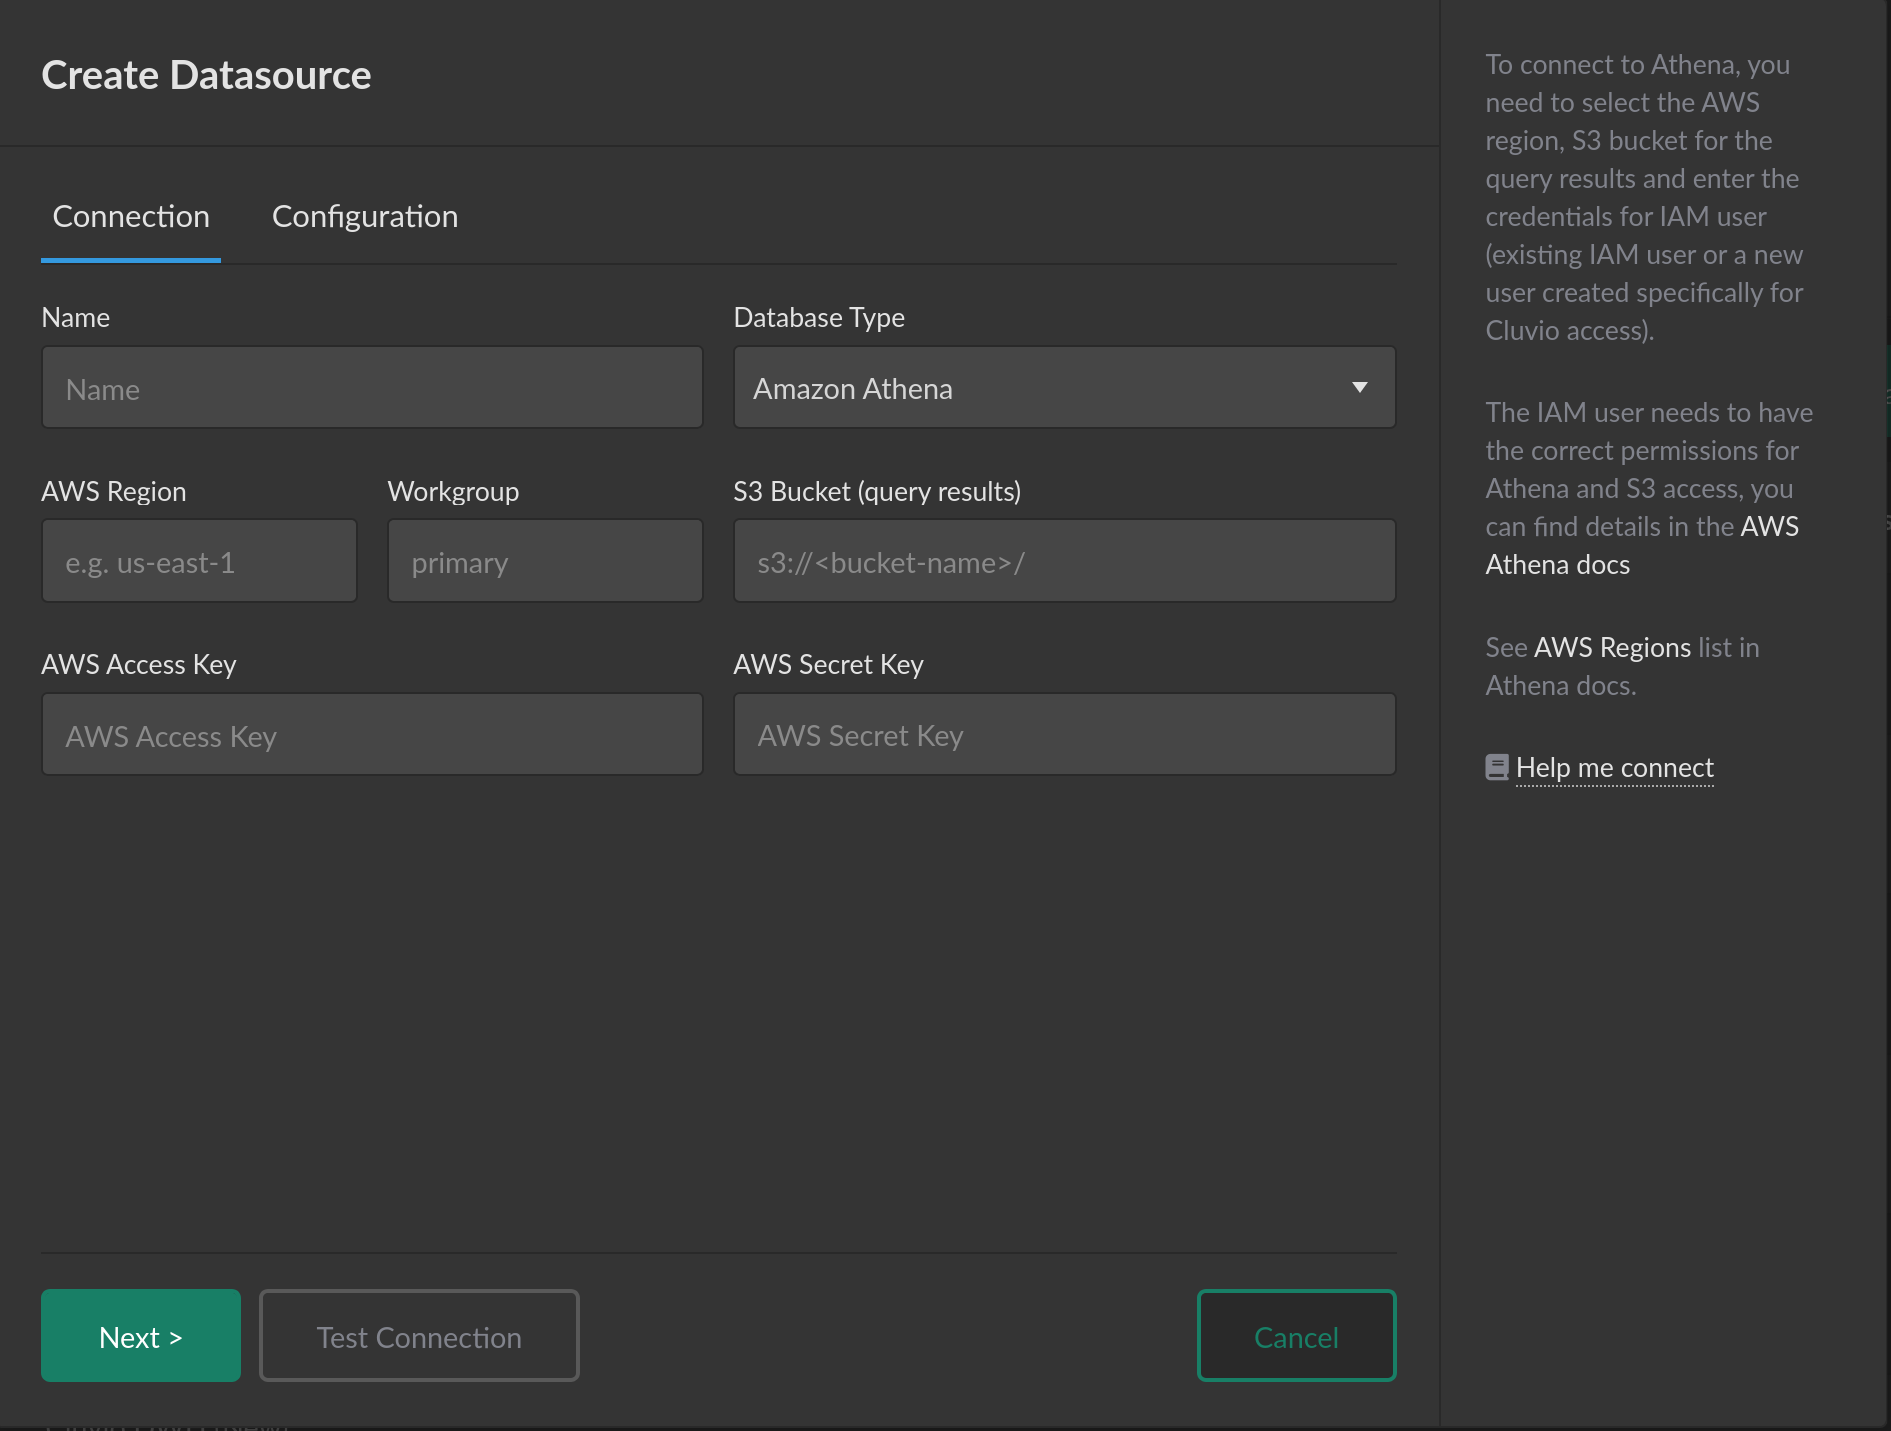Click the Test Connection button
Image resolution: width=1891 pixels, height=1431 pixels.
[419, 1336]
